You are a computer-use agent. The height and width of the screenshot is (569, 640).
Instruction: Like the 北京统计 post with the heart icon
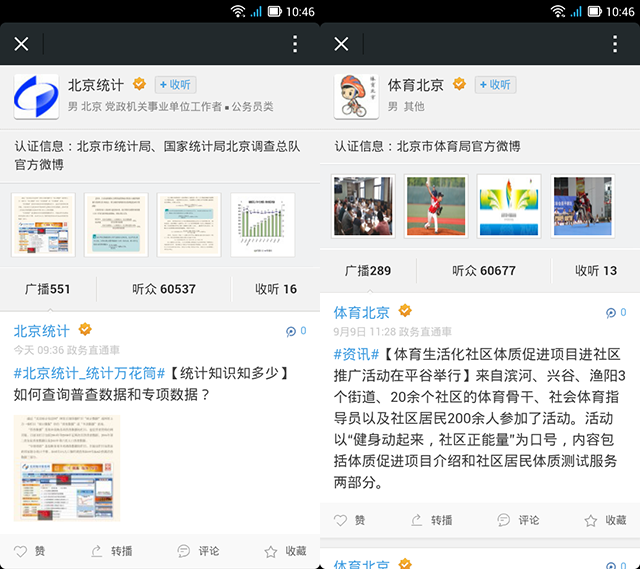30,551
